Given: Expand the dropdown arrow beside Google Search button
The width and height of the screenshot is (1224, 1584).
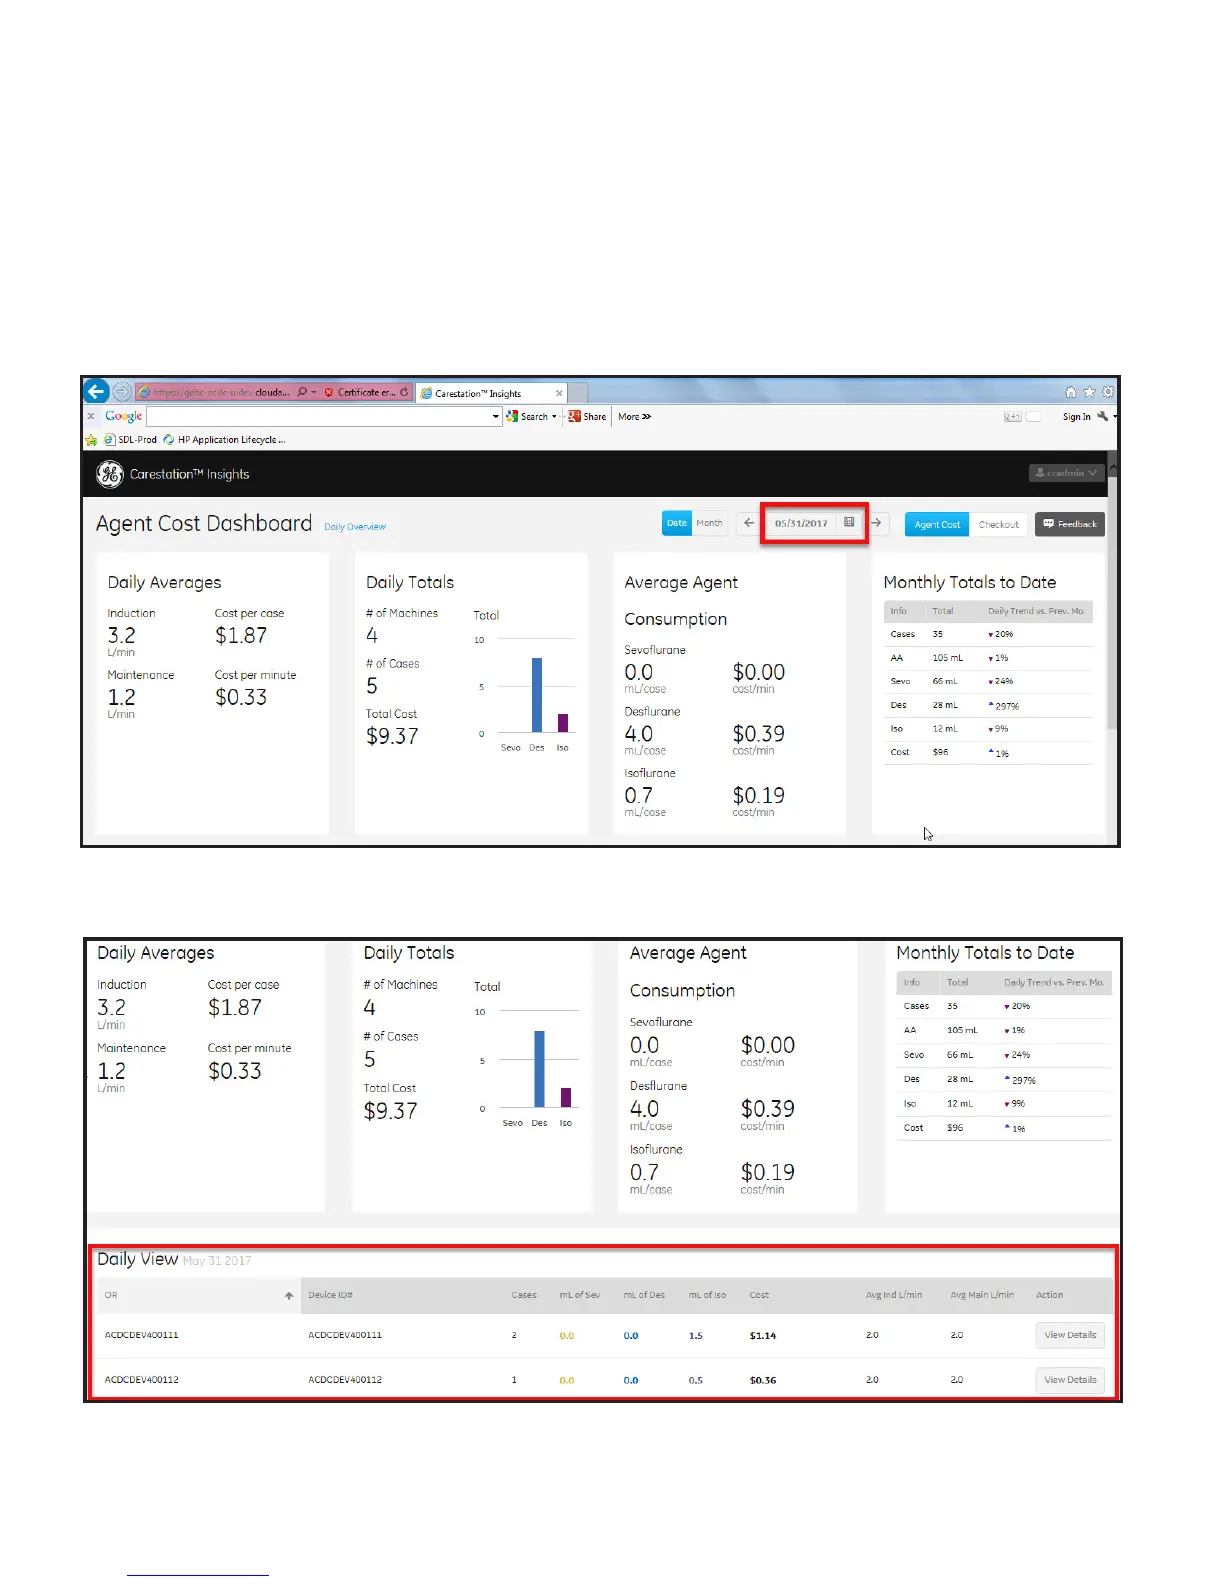Looking at the screenshot, I should (554, 416).
